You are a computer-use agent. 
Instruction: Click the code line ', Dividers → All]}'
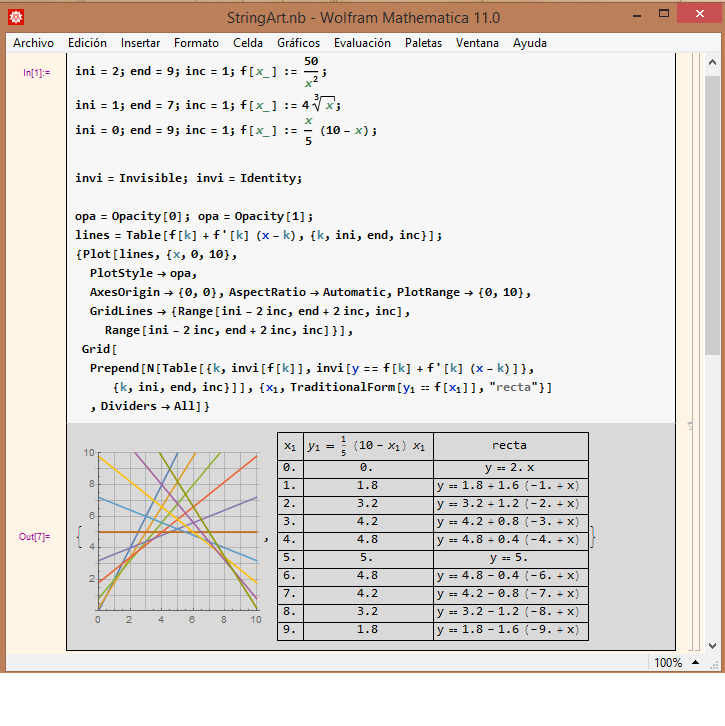[x=150, y=406]
